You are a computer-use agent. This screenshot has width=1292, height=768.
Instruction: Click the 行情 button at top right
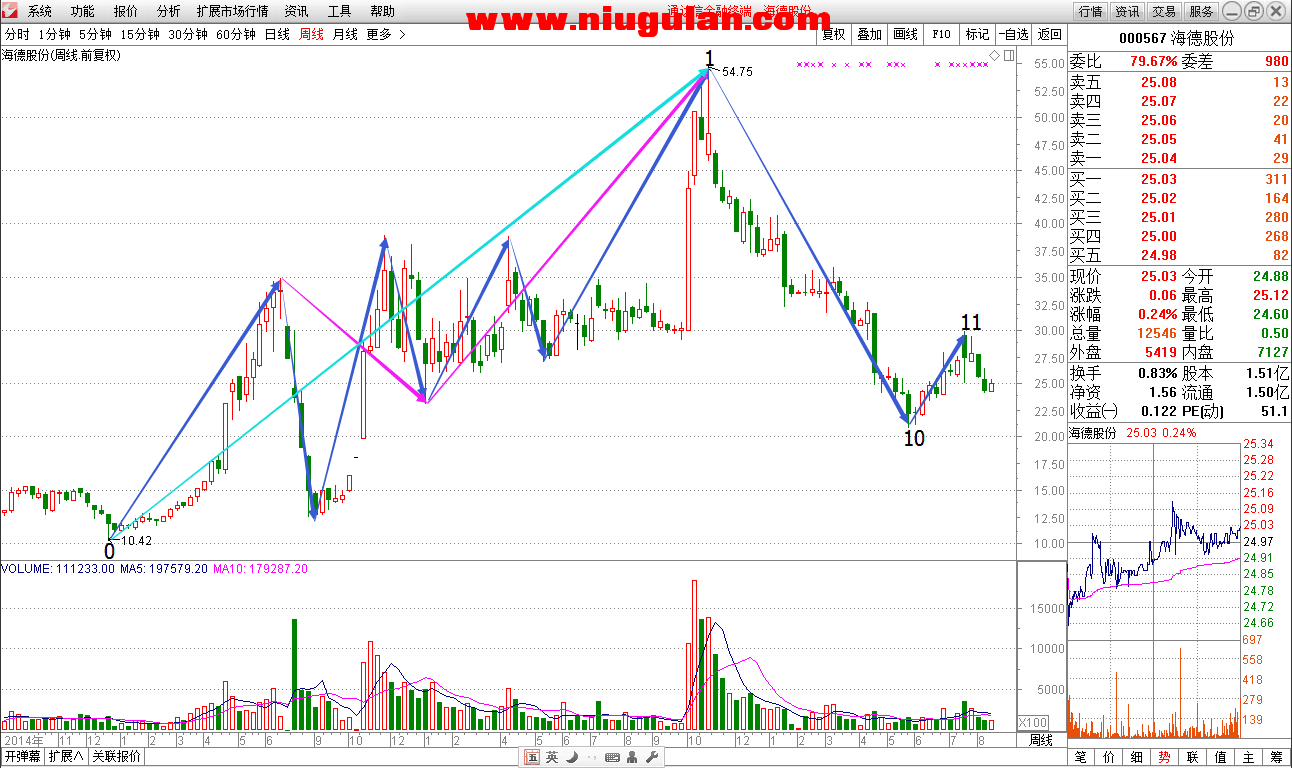[1089, 11]
